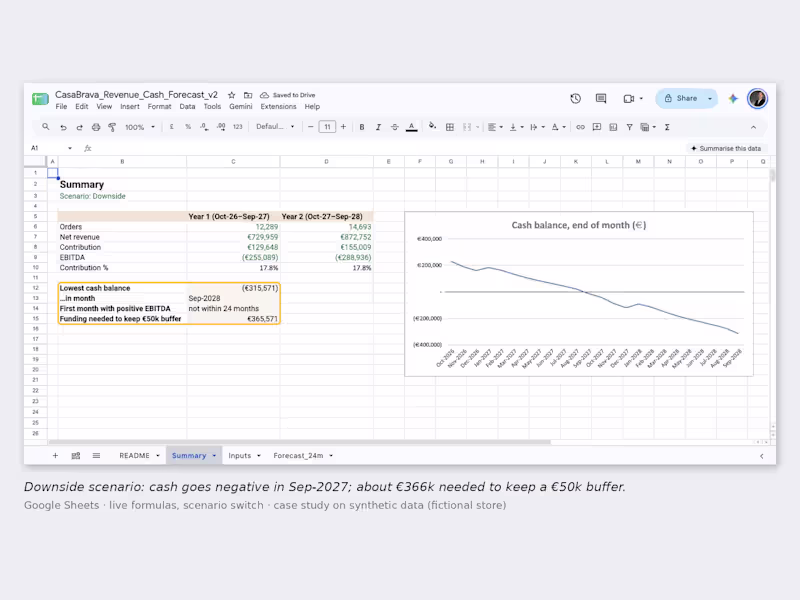The image size is (800, 600).
Task: Open the Format menu
Action: coord(159,107)
